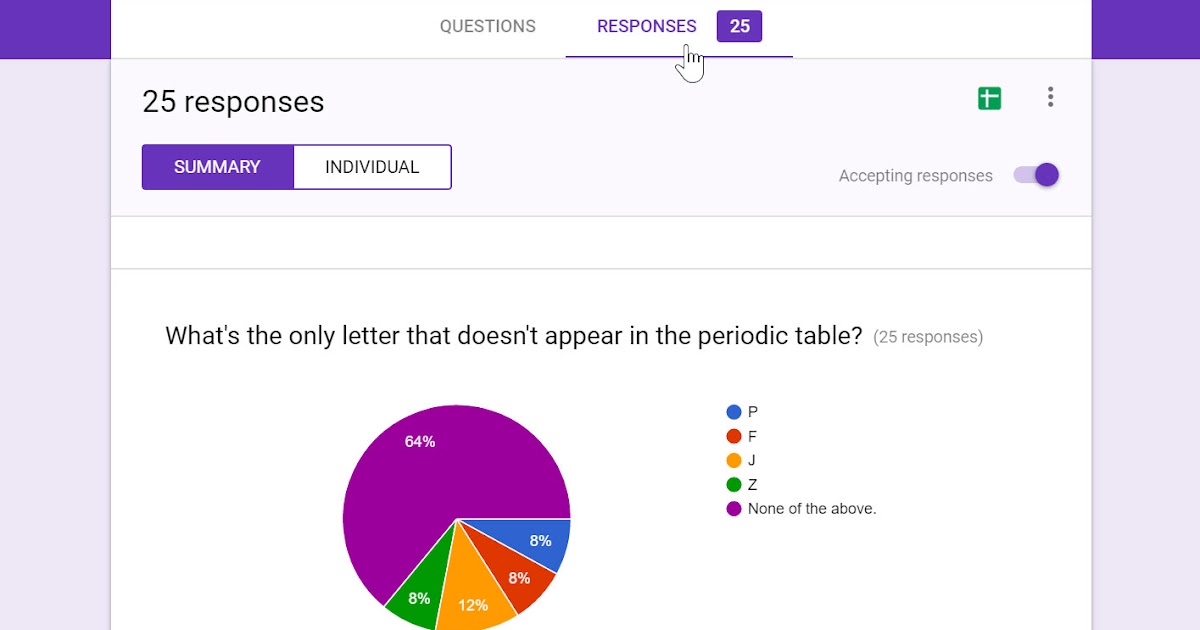Click the blue P legend dot
Screen dimensions: 1200x630
point(734,412)
